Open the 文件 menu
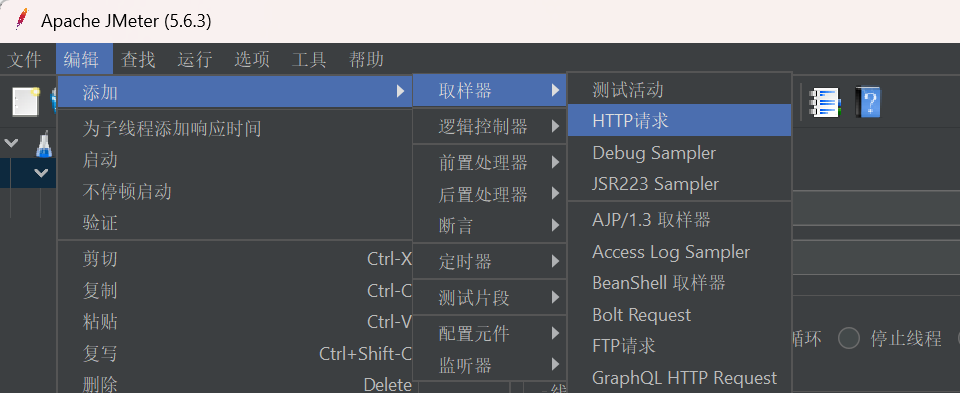Viewport: 960px width, 393px height. tap(24, 59)
